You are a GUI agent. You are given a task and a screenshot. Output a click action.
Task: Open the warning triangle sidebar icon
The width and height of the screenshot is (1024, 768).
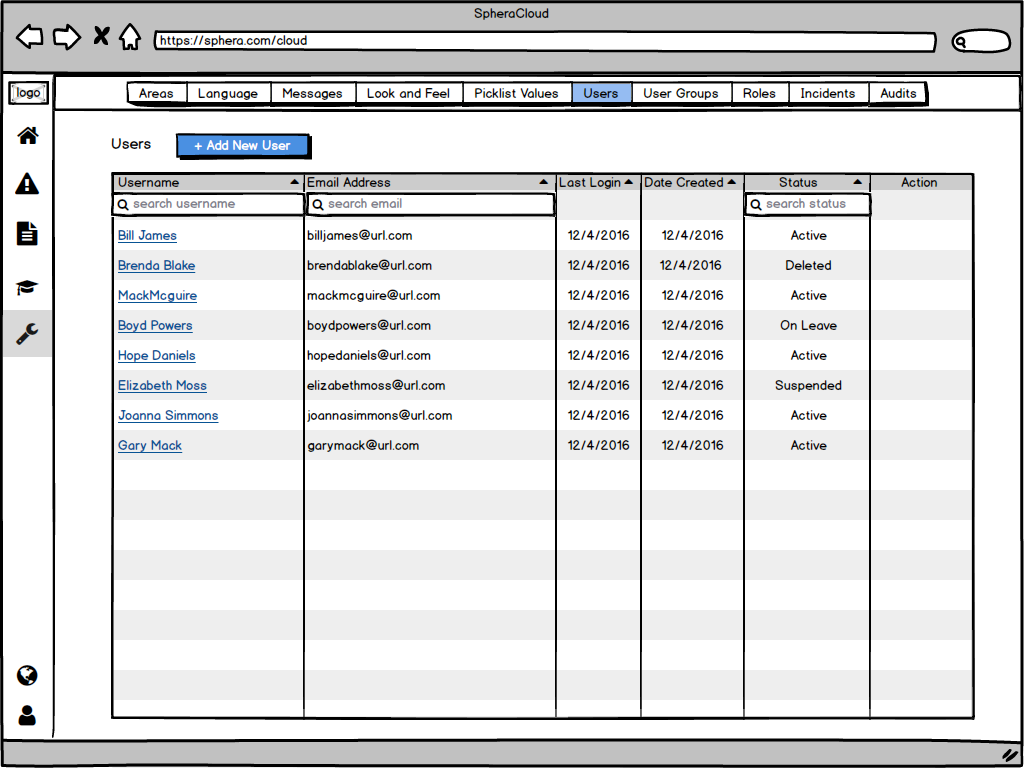(x=27, y=184)
